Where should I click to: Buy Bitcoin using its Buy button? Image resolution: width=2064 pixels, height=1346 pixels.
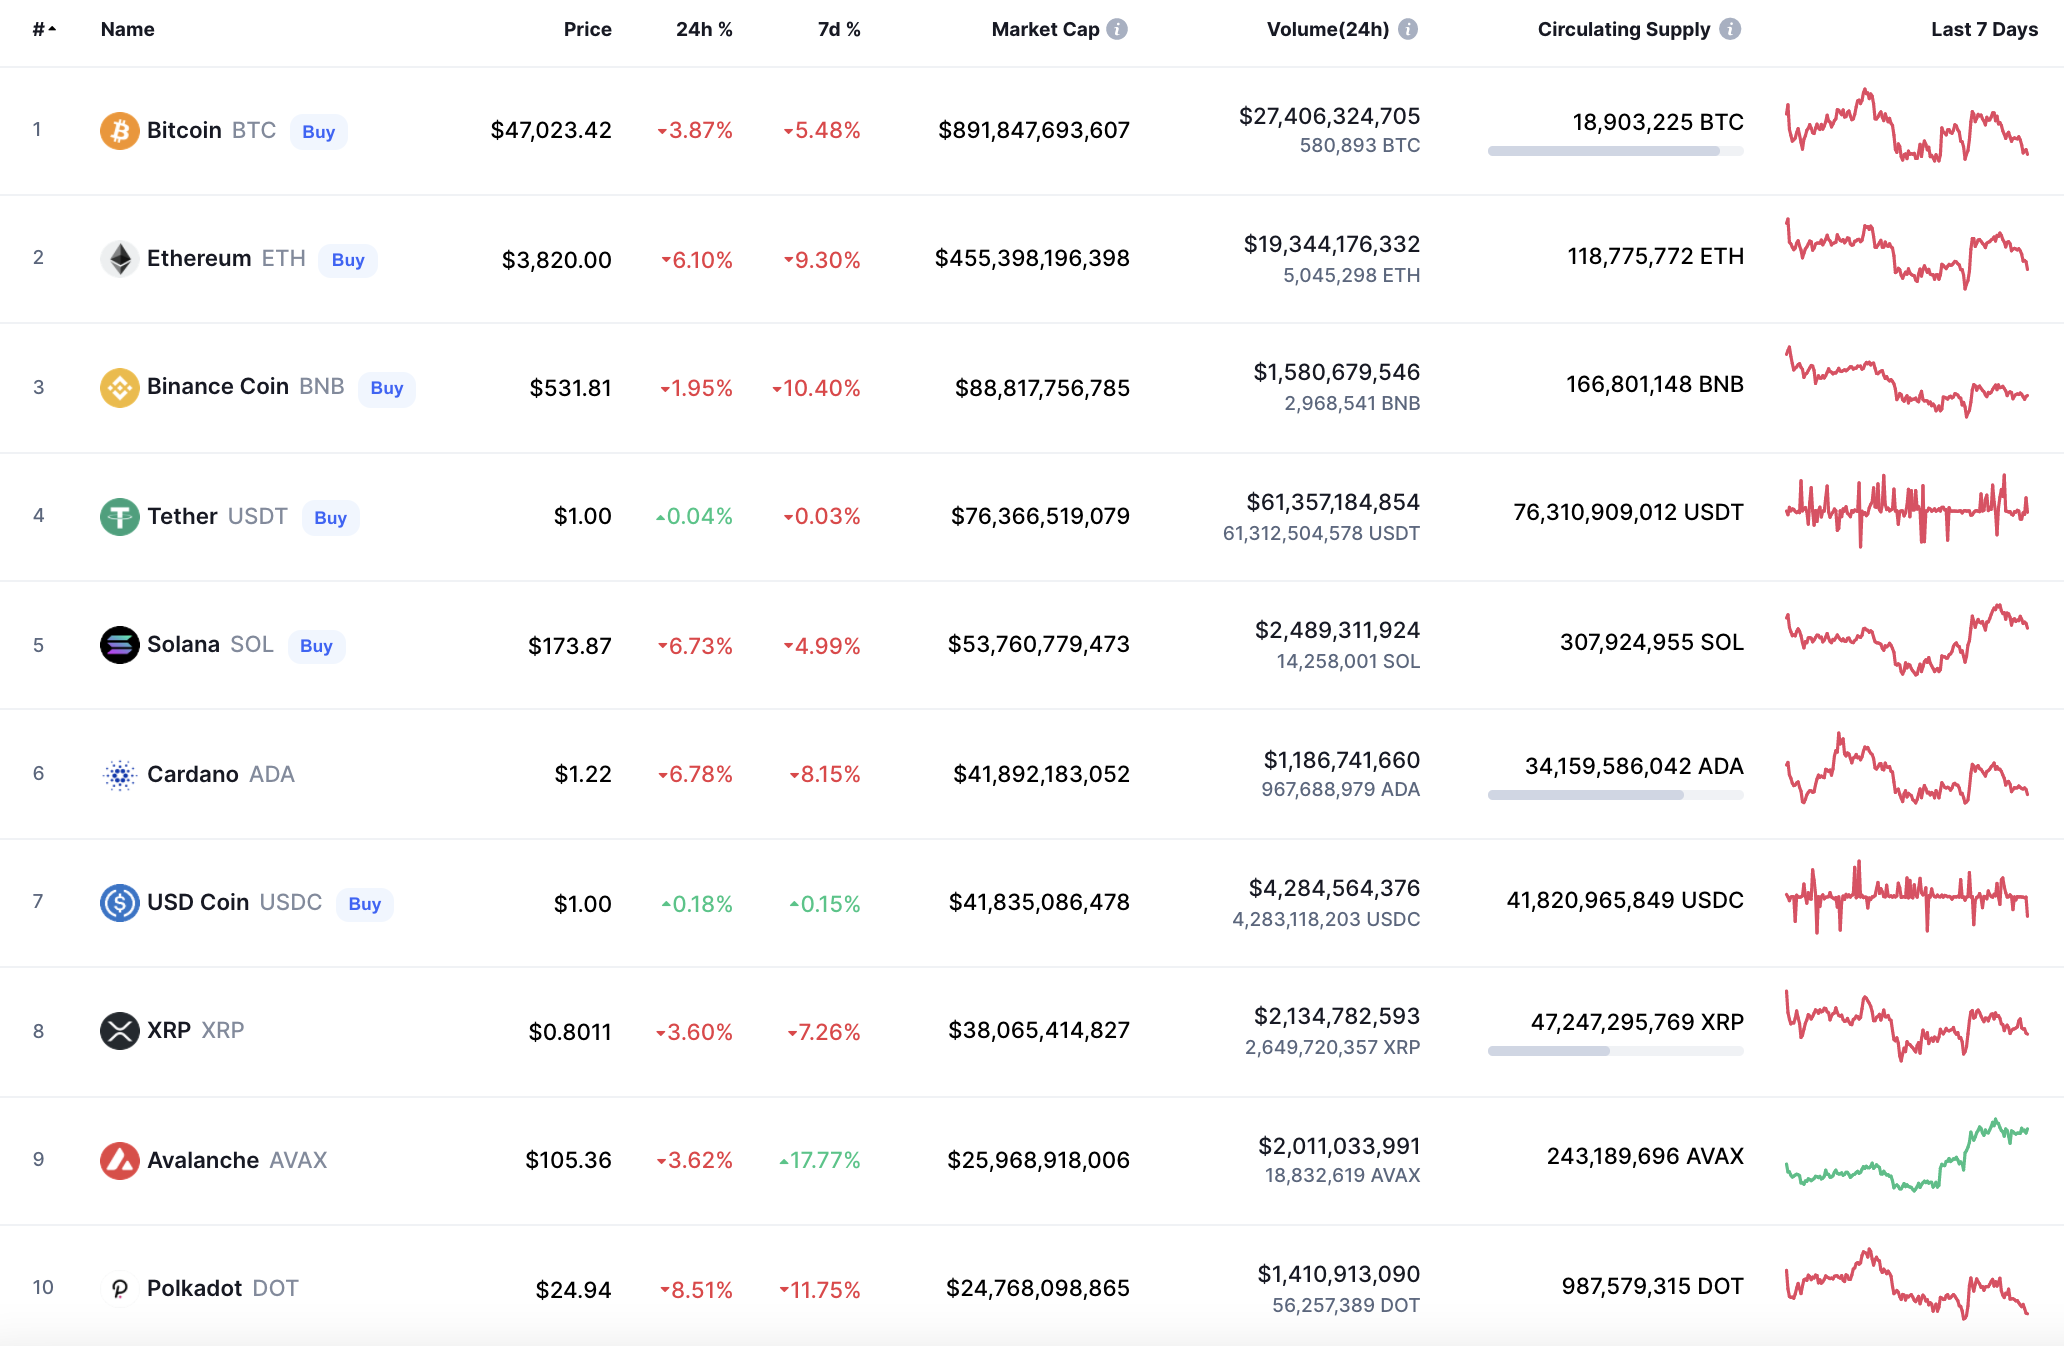point(318,132)
